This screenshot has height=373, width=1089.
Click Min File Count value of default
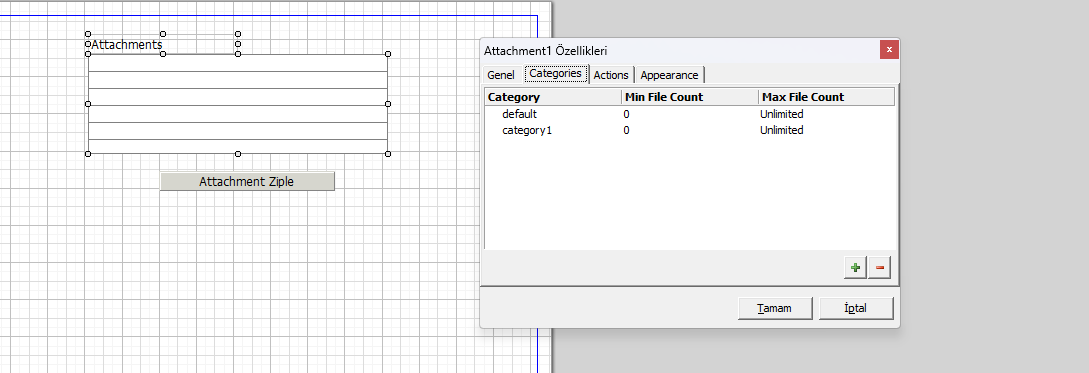tap(626, 114)
